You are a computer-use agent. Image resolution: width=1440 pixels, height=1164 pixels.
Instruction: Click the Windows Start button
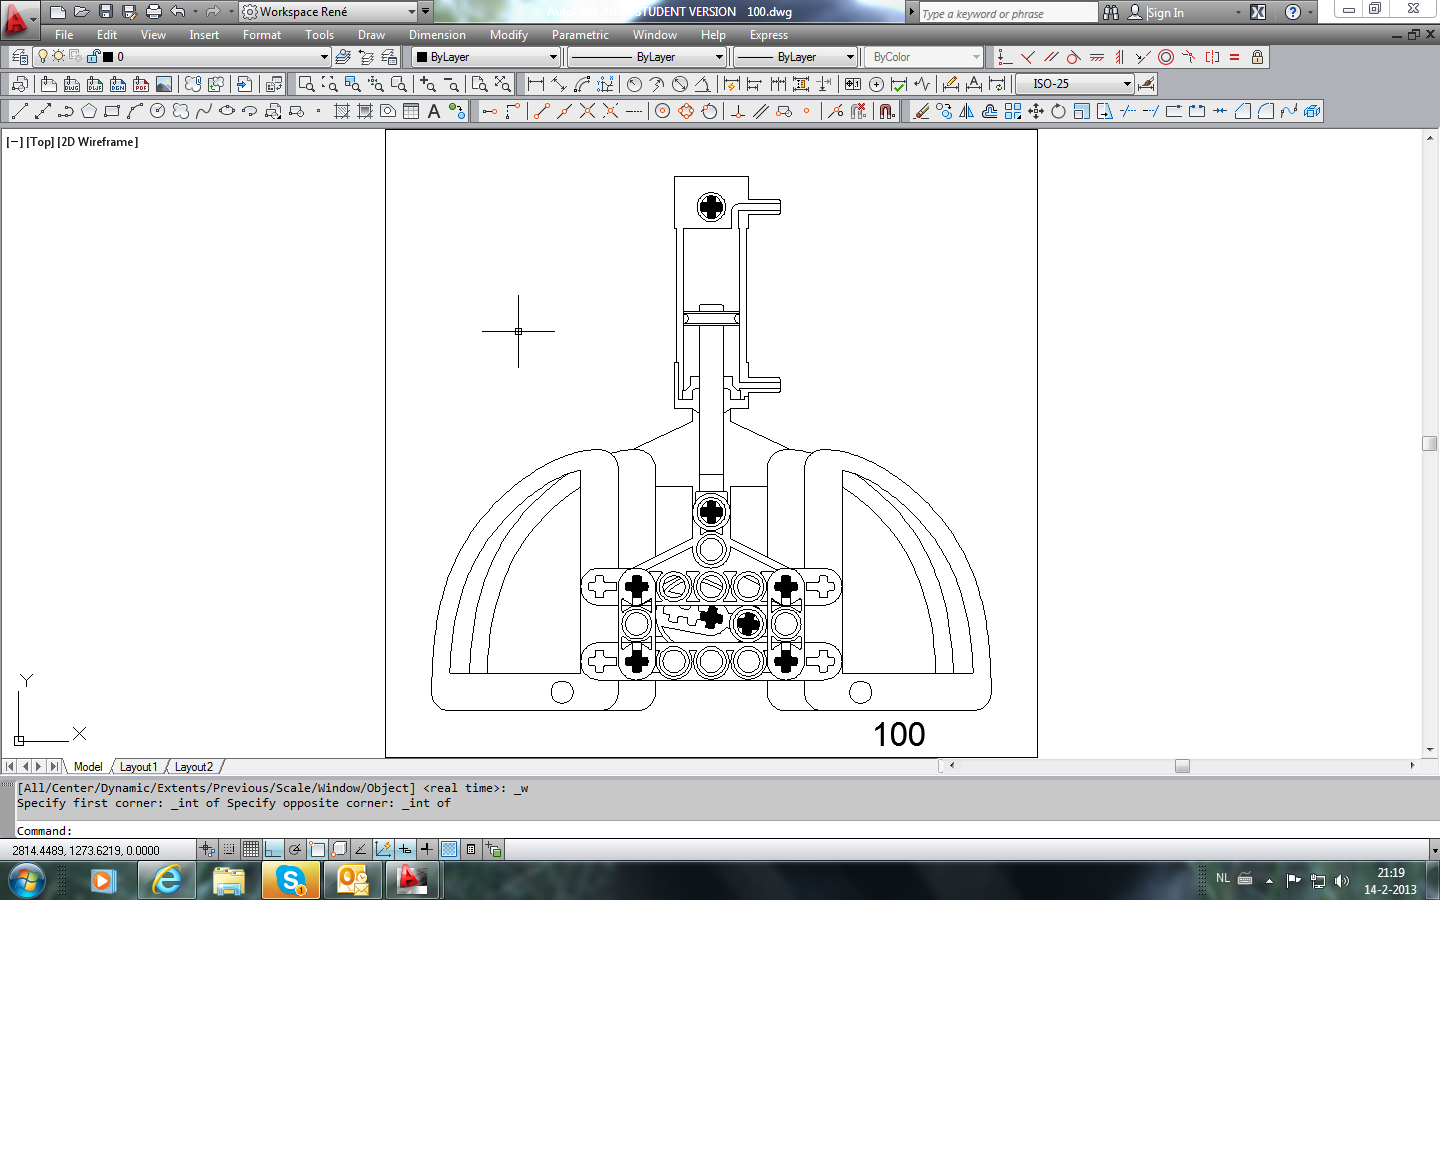[27, 881]
